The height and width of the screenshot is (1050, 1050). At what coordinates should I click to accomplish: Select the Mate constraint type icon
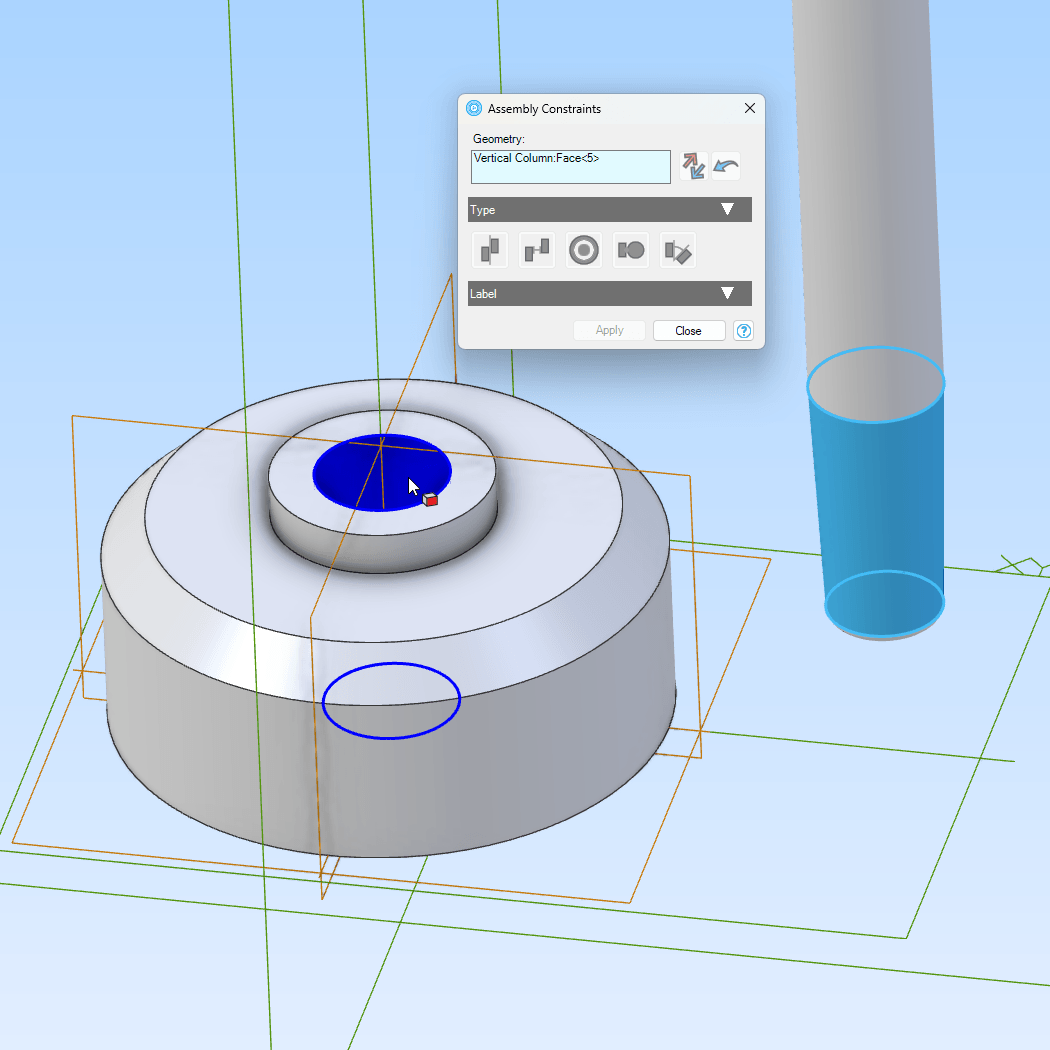point(490,250)
